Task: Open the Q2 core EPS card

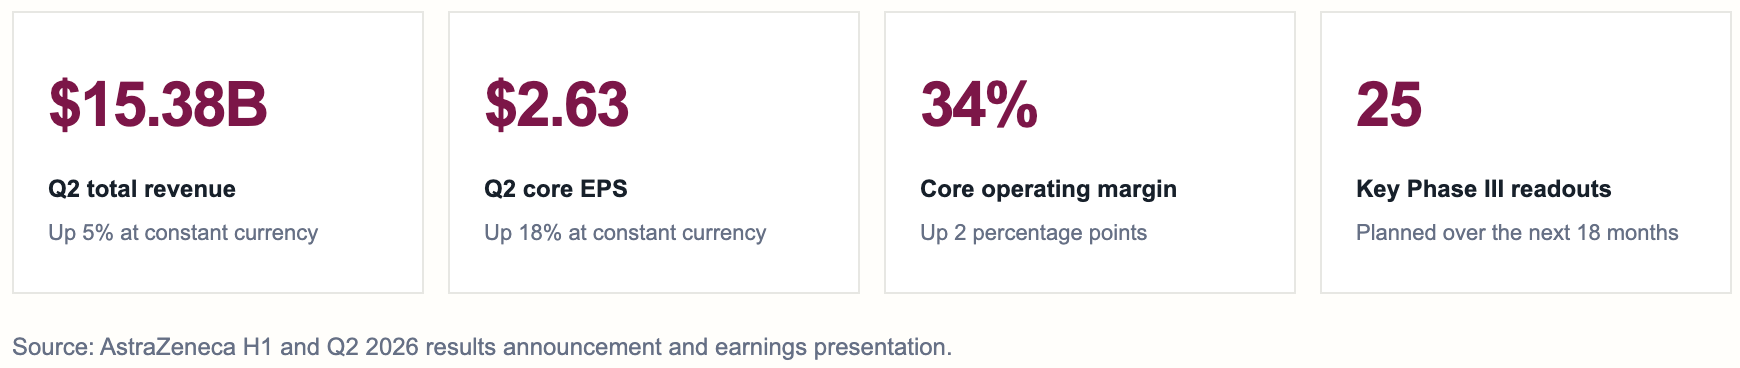Action: [654, 153]
